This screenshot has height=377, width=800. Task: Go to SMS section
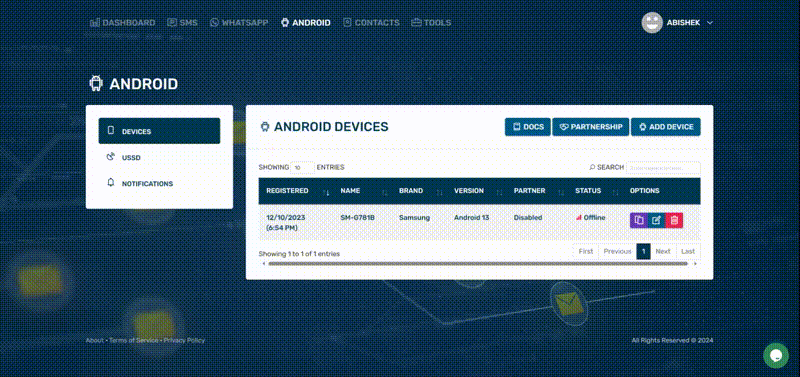183,23
